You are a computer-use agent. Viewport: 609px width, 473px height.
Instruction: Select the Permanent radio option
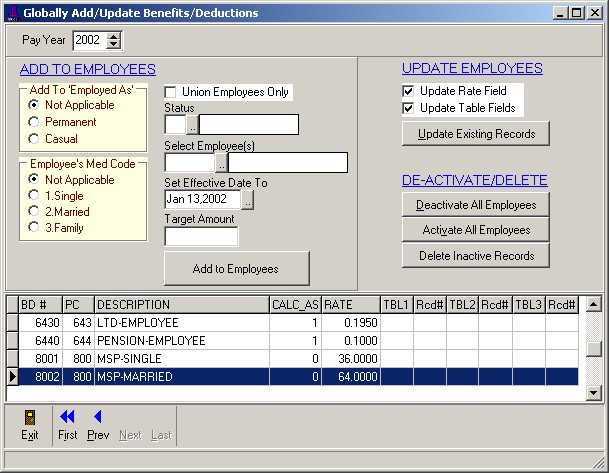(34, 122)
